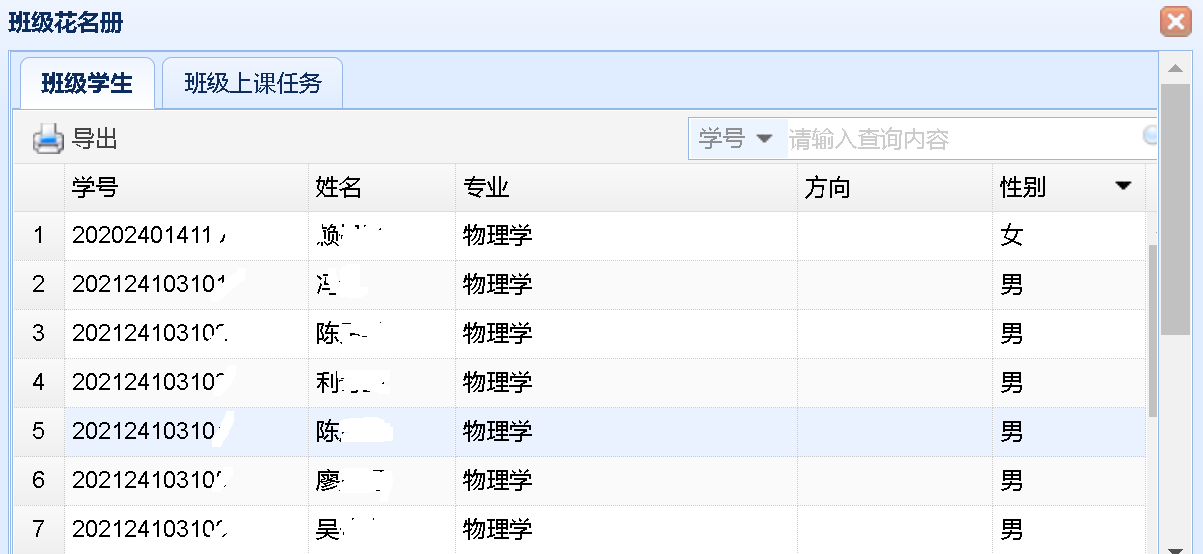This screenshot has height=554, width=1203.
Task: Click the 导出 button label
Action: pos(95,139)
